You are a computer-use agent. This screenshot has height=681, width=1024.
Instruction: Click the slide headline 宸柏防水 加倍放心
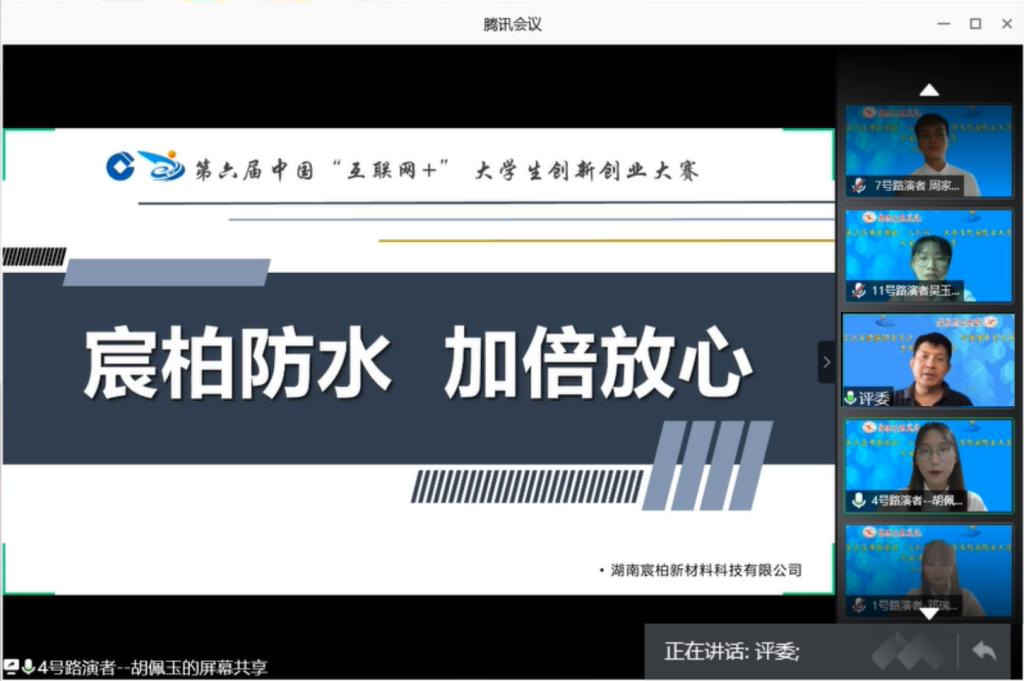(x=418, y=362)
